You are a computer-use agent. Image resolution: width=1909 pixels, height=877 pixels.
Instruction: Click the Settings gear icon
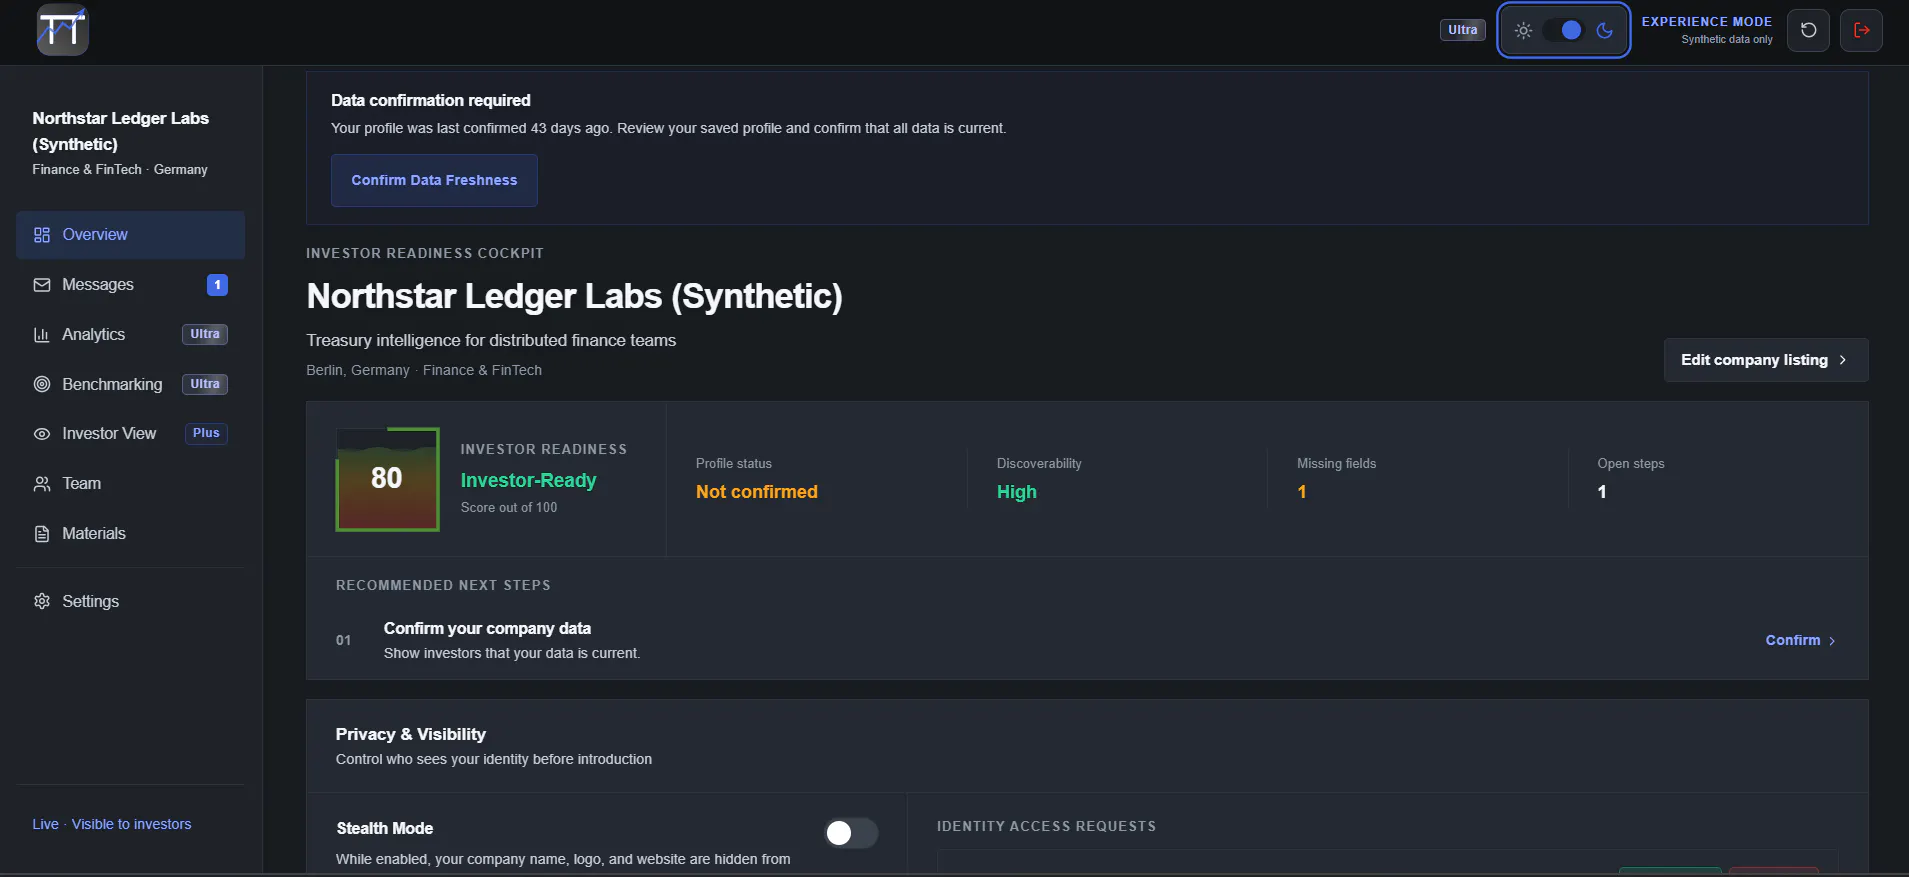pyautogui.click(x=42, y=601)
